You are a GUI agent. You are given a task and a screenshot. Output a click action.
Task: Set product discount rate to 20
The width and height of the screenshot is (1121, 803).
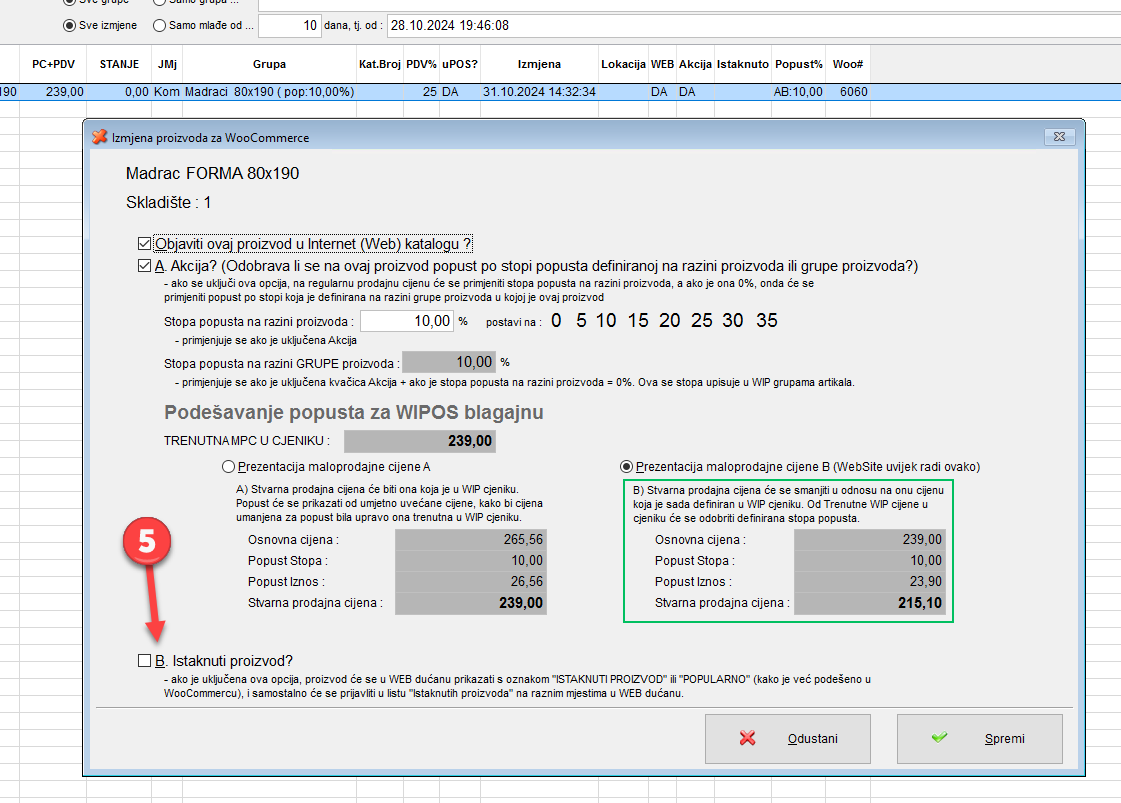670,321
